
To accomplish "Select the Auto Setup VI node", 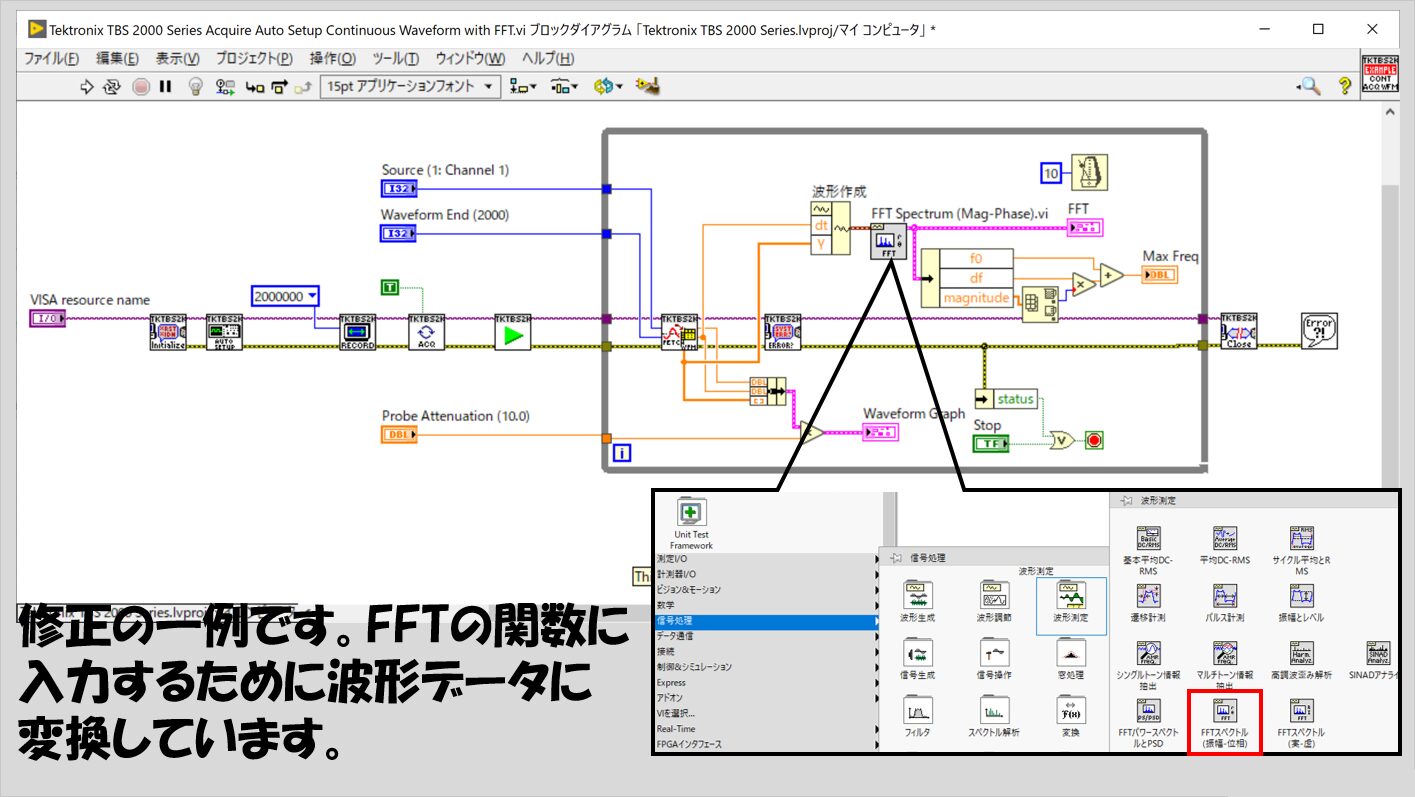I will 225,332.
